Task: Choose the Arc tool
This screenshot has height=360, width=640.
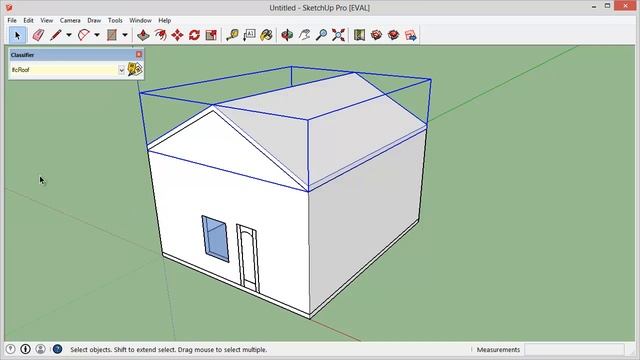Action: [84, 35]
